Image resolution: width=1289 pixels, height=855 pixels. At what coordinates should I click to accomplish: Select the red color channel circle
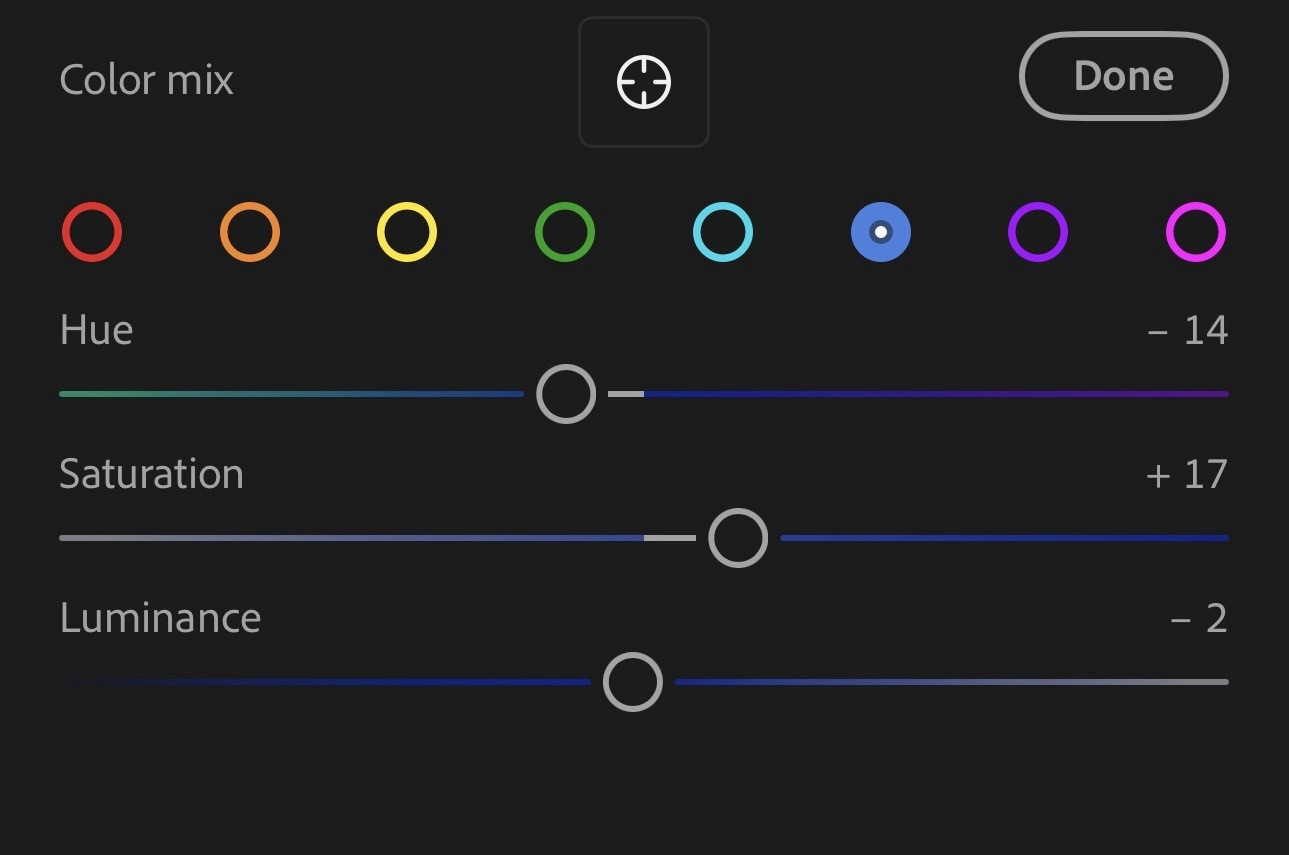92,232
